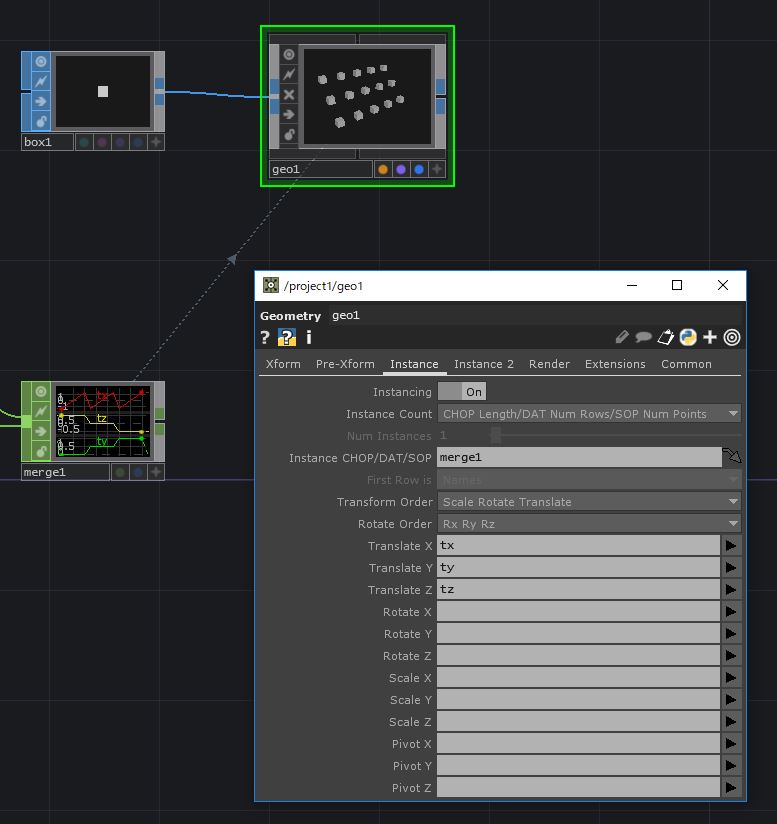Image resolution: width=777 pixels, height=824 pixels.
Task: Toggle clone immune arrow flag on box1
Action: click(41, 101)
